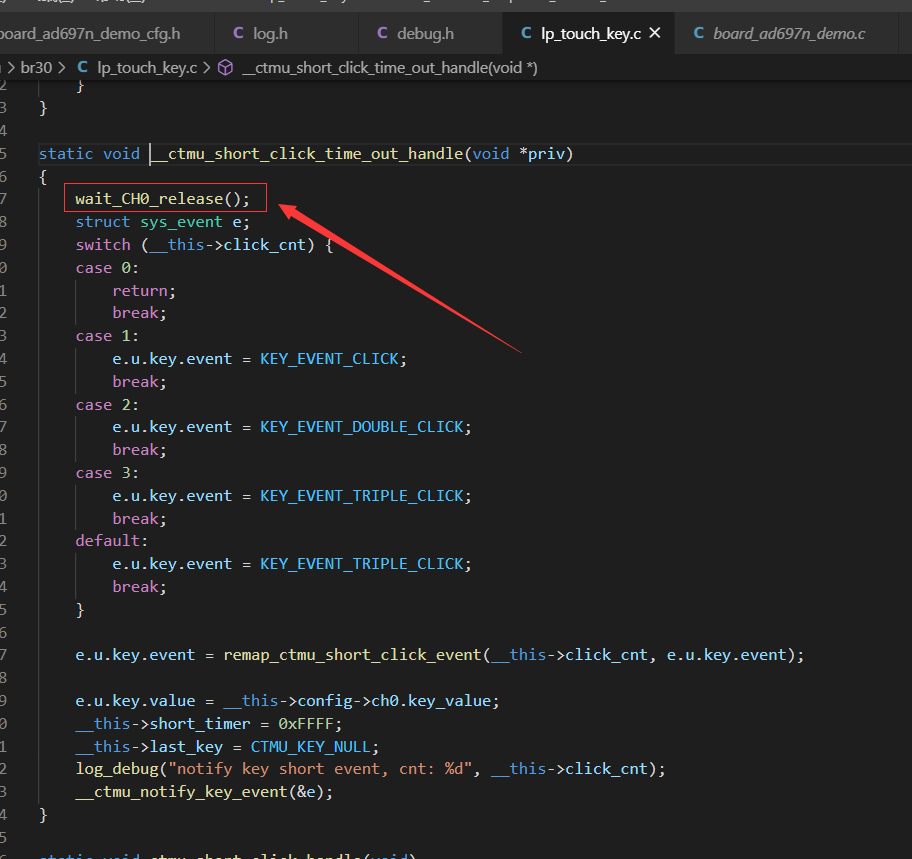912x859 pixels.
Task: Click the case 3: label
Action: (107, 473)
